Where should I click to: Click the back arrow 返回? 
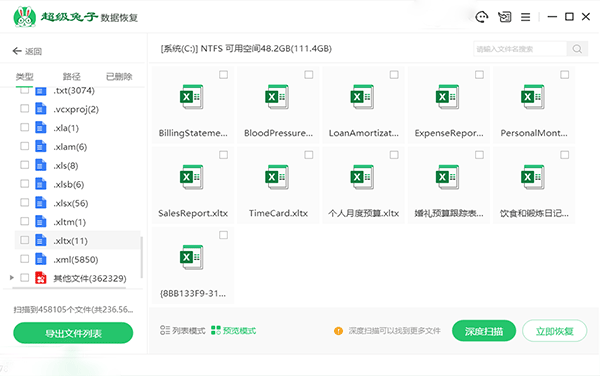27,51
